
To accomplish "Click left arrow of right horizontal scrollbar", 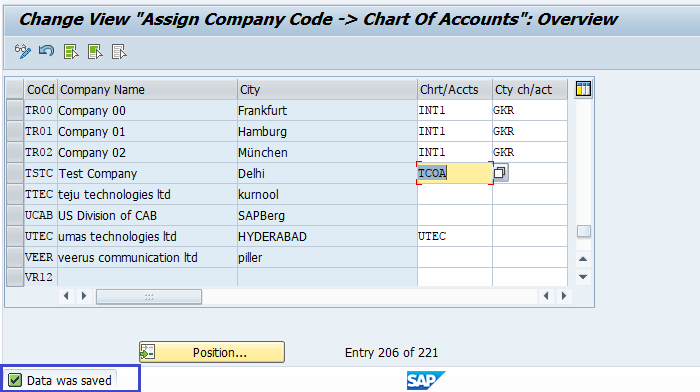I will [546, 296].
